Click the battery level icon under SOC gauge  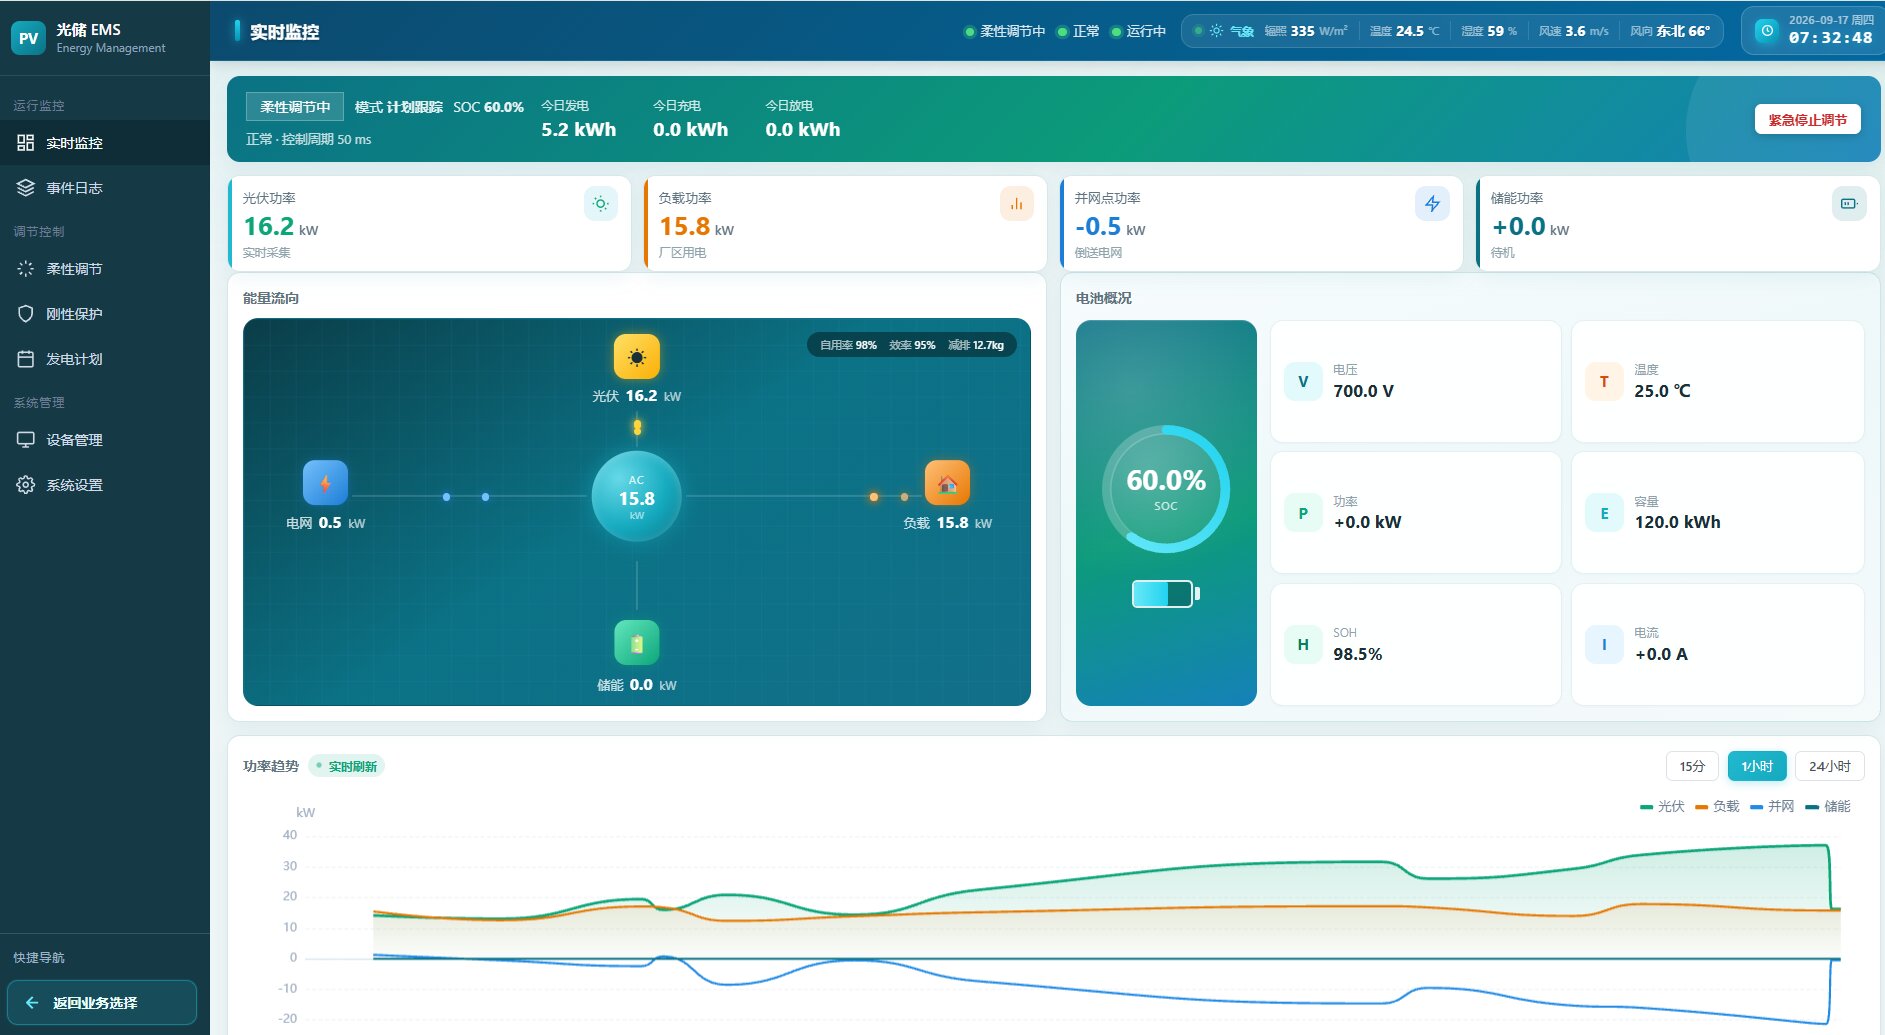(1166, 594)
